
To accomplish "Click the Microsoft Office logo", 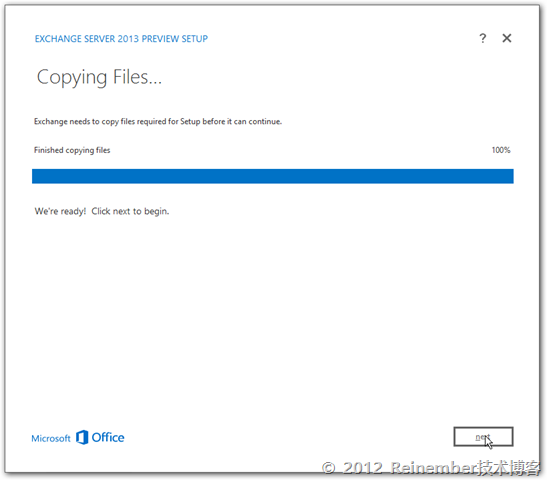I will (x=78, y=437).
